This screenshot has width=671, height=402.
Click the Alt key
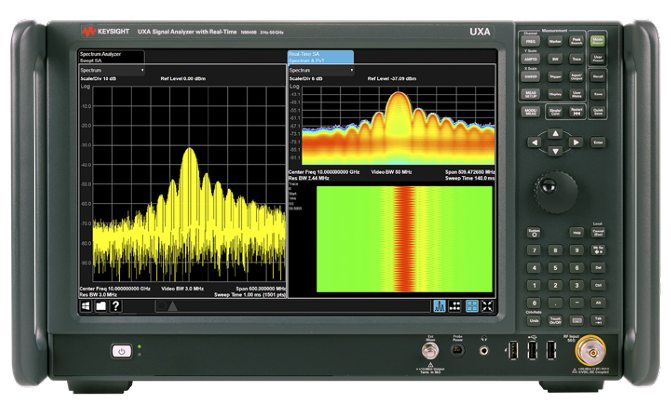(598, 303)
